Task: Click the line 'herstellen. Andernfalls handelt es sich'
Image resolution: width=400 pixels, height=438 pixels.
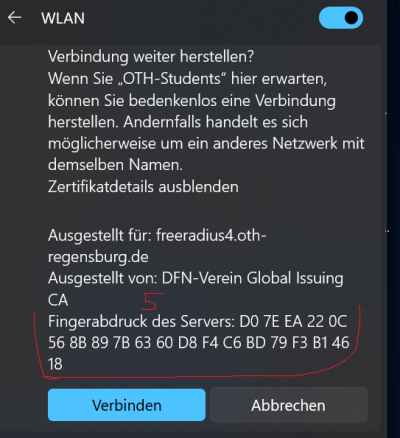Action: (x=178, y=122)
